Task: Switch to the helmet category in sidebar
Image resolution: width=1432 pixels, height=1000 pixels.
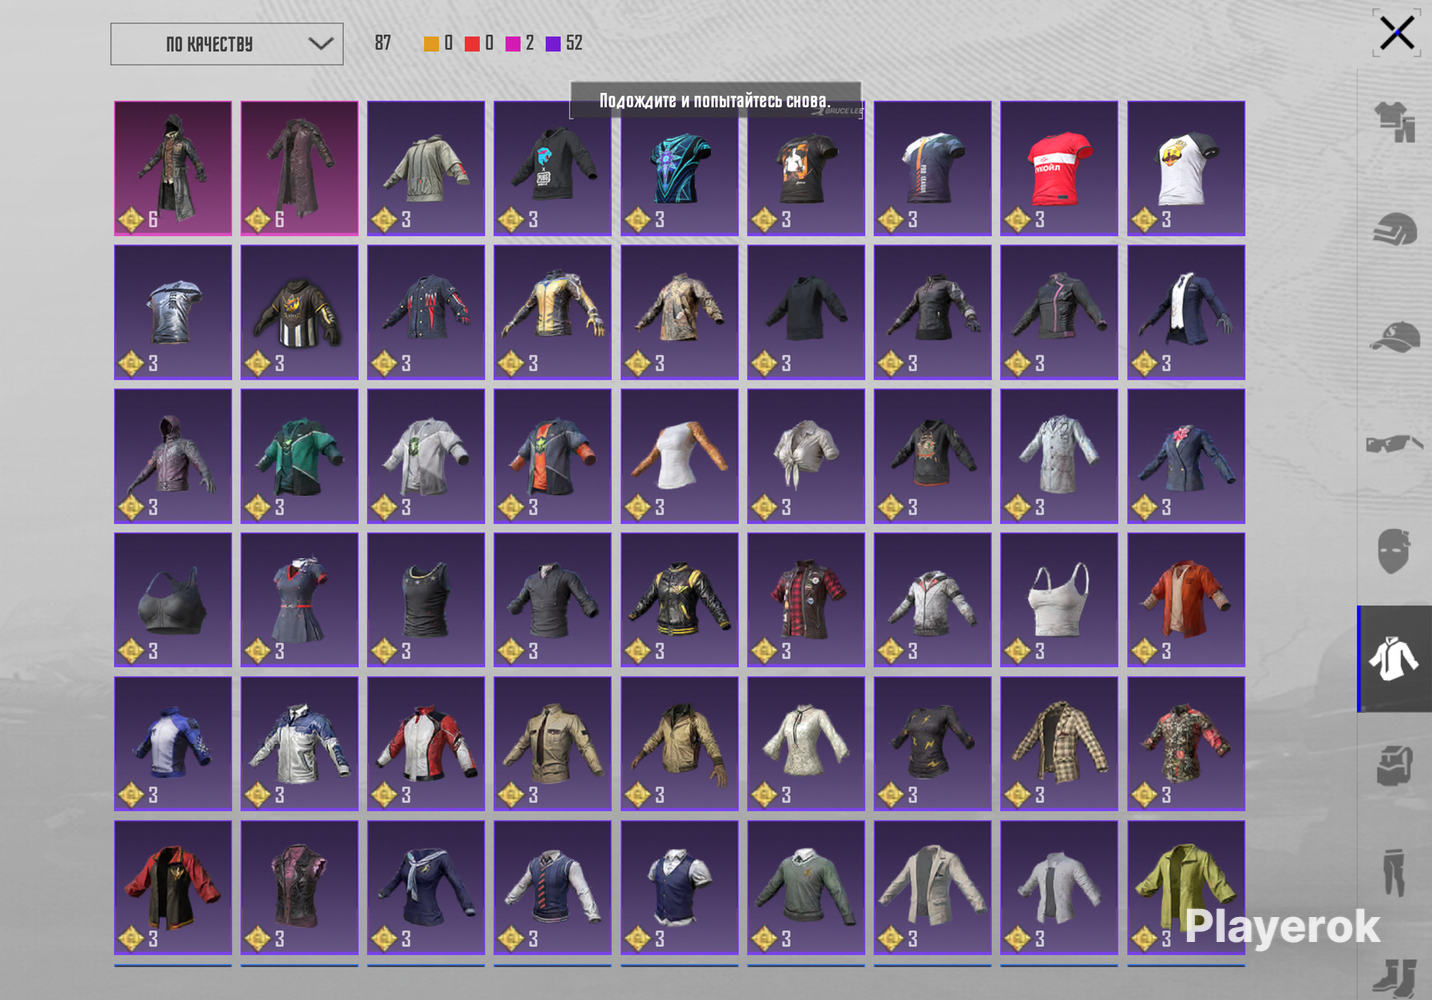Action: 1395,230
